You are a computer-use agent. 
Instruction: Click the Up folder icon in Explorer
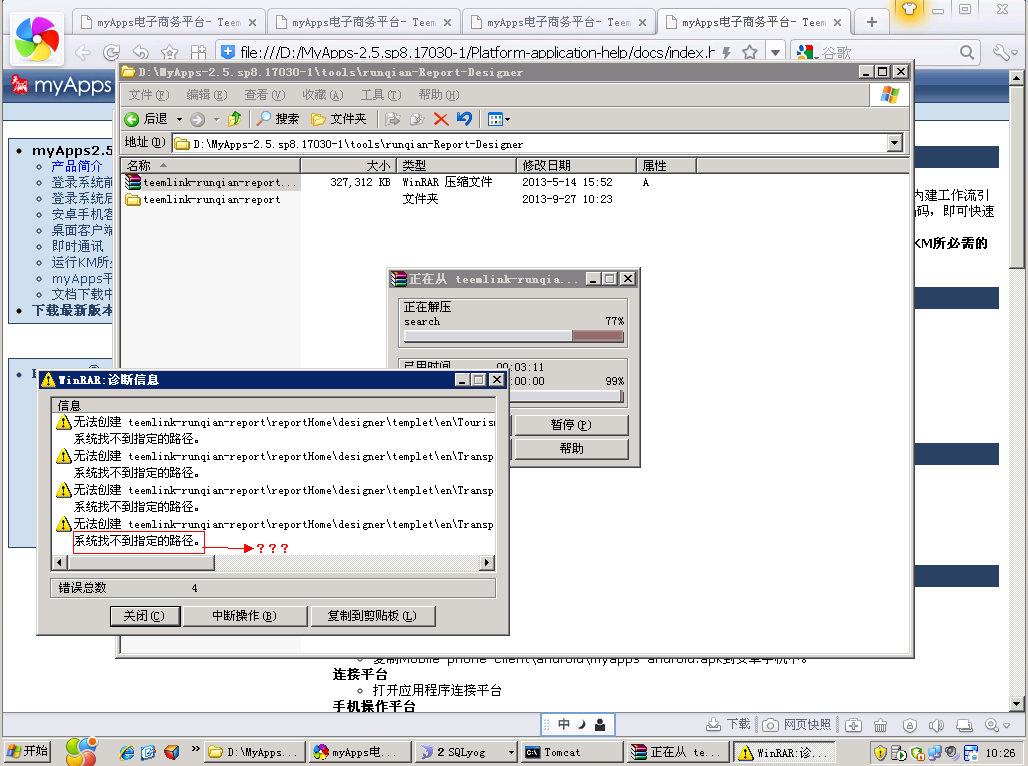click(235, 119)
